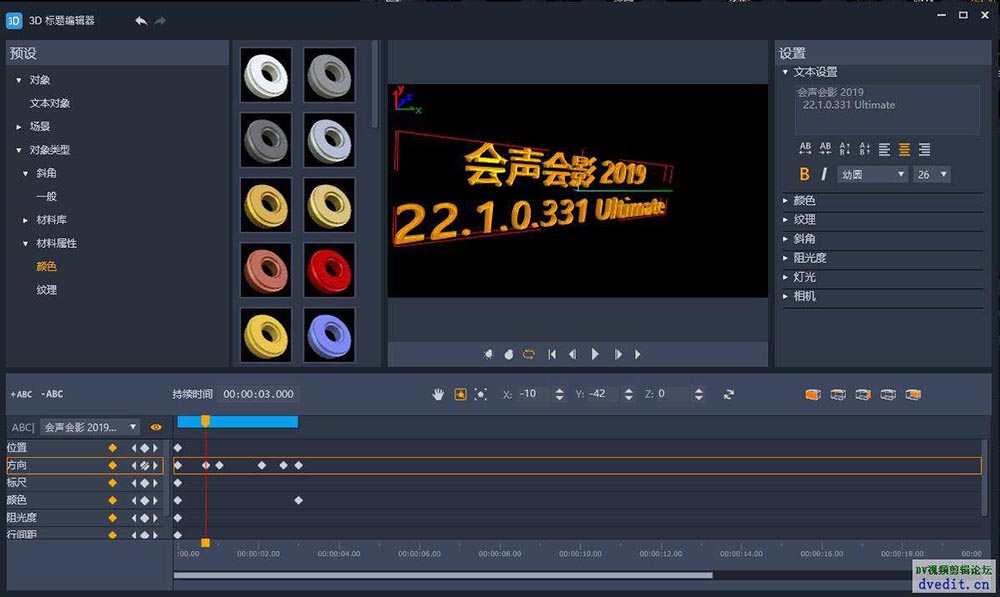Select the rotate tool highlighted orange

point(460,395)
